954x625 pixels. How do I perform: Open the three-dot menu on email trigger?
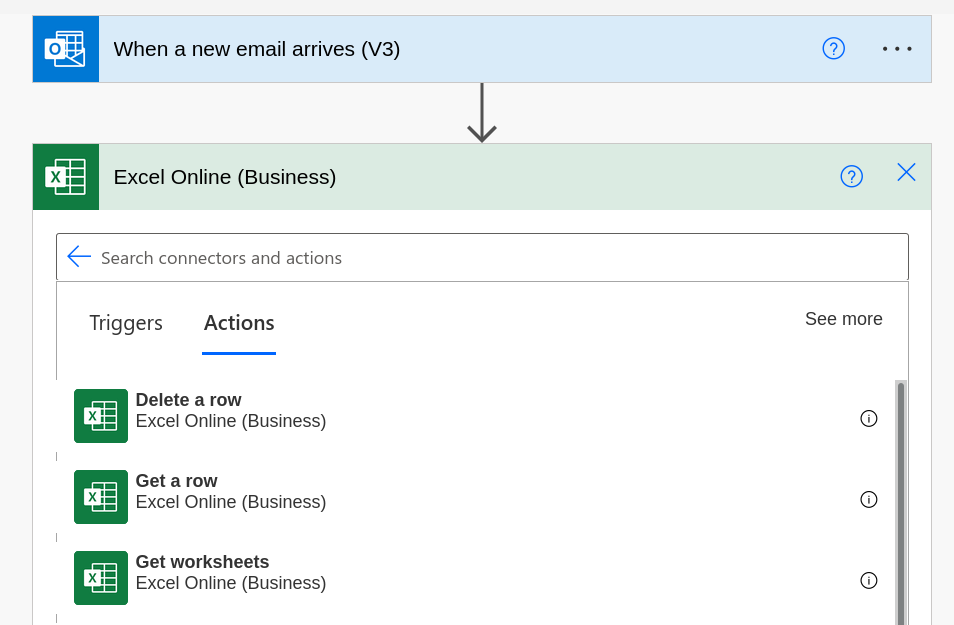pos(897,49)
